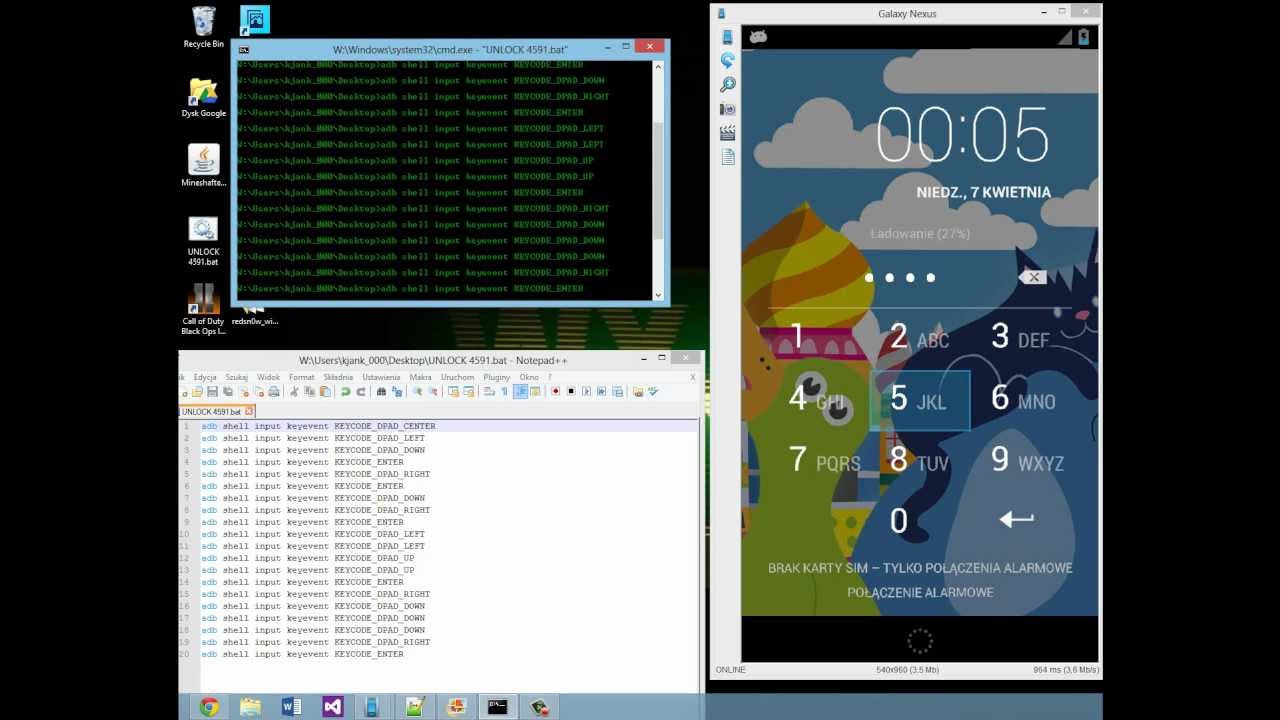Click Run Macro Multiple Times icon in Notepad++
This screenshot has height=720, width=1280.
[602, 391]
